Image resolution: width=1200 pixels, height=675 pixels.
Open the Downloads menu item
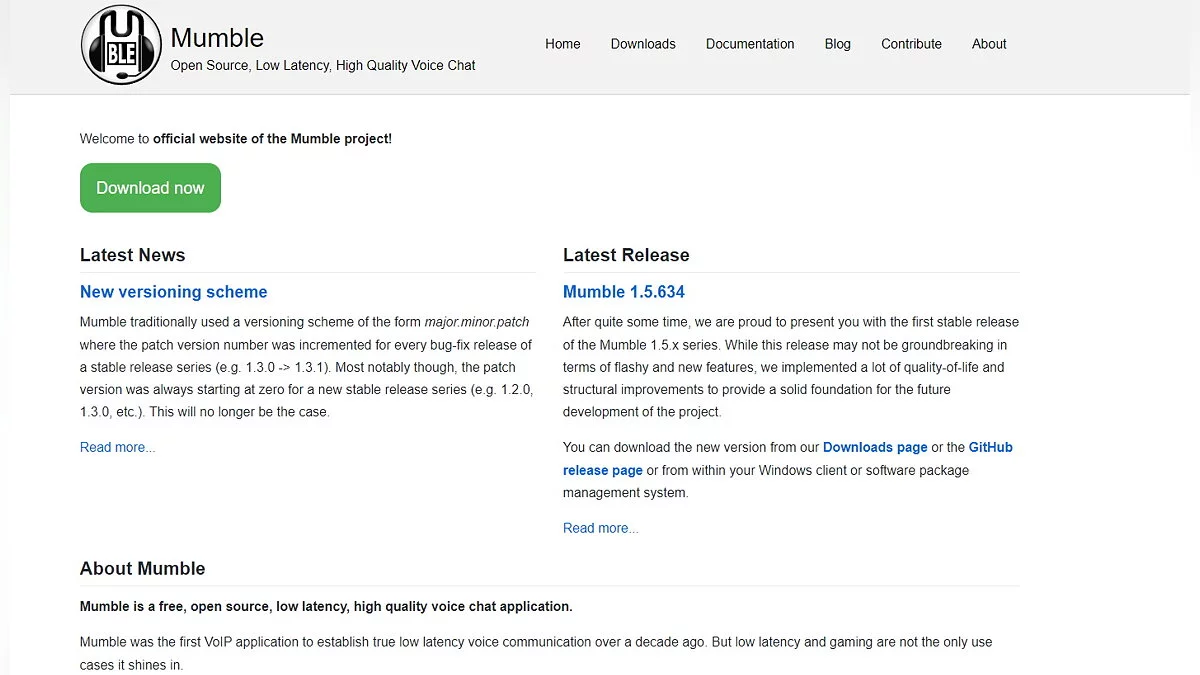point(643,44)
